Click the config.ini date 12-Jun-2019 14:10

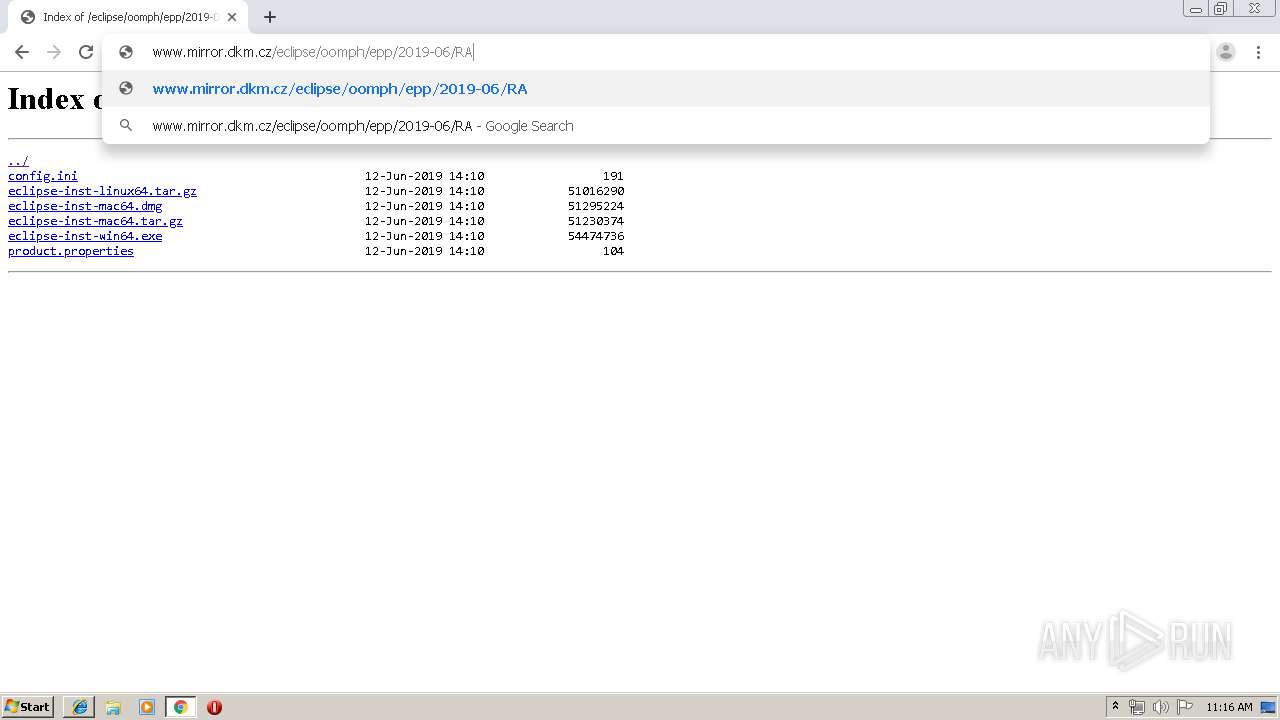424,176
